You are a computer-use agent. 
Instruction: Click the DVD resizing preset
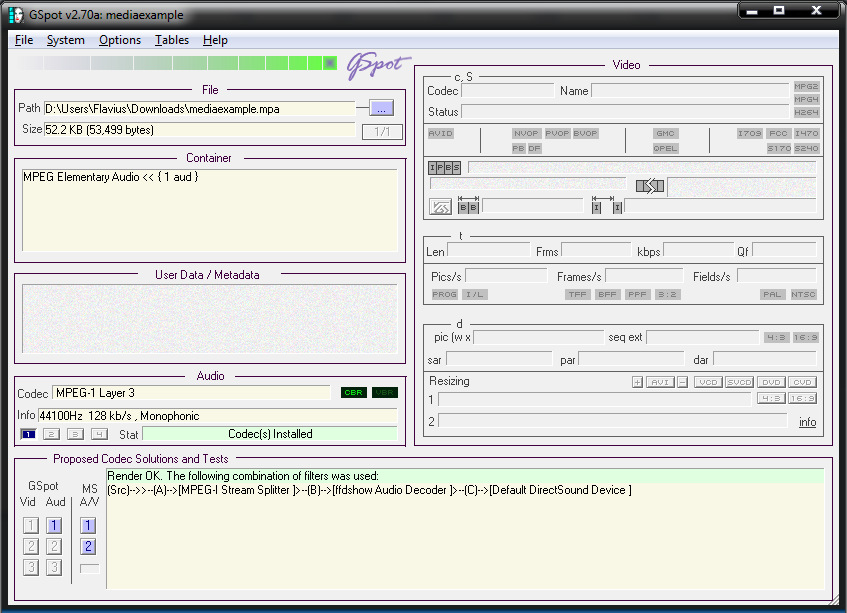(771, 382)
